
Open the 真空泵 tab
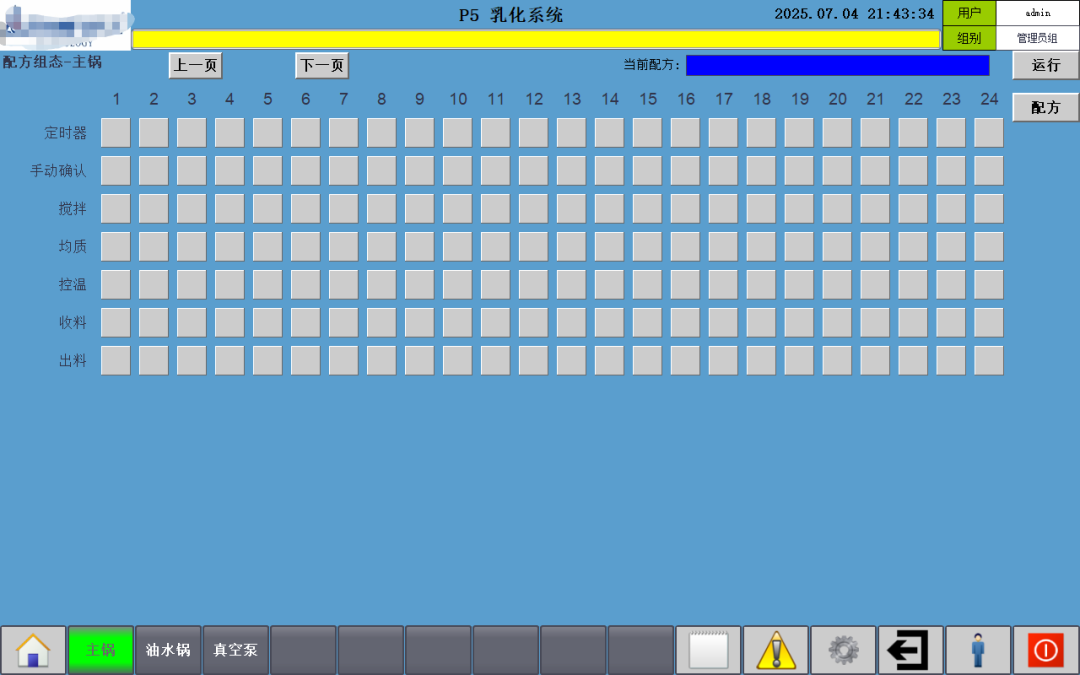click(x=236, y=650)
